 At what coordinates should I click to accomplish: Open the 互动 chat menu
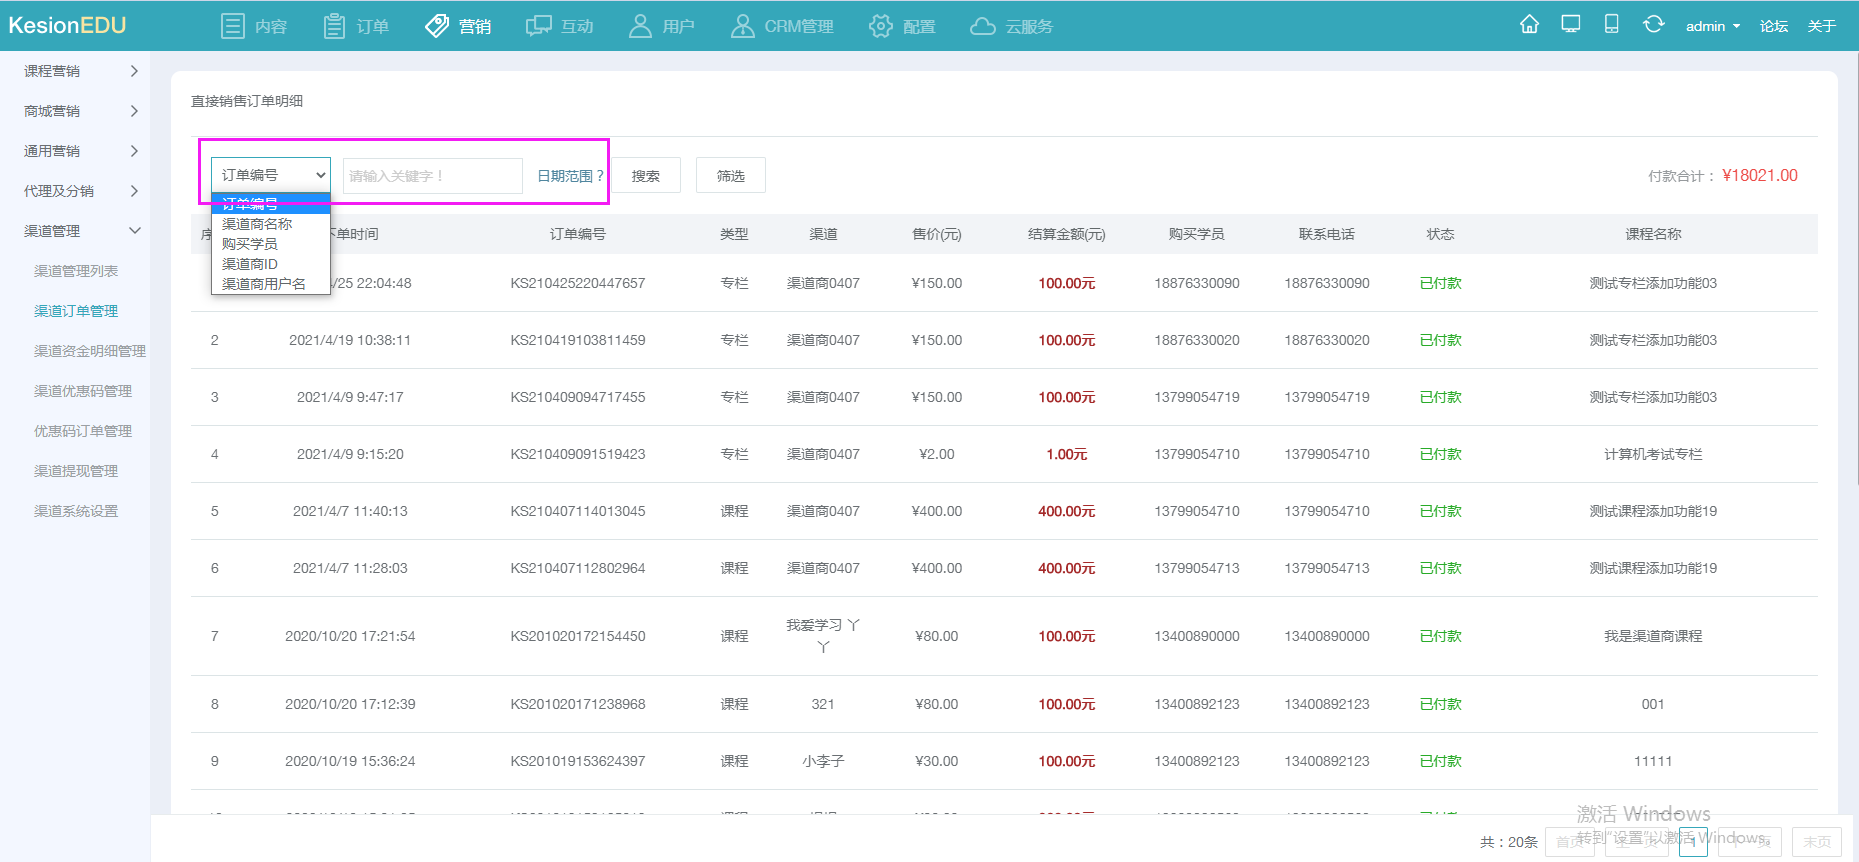point(560,26)
